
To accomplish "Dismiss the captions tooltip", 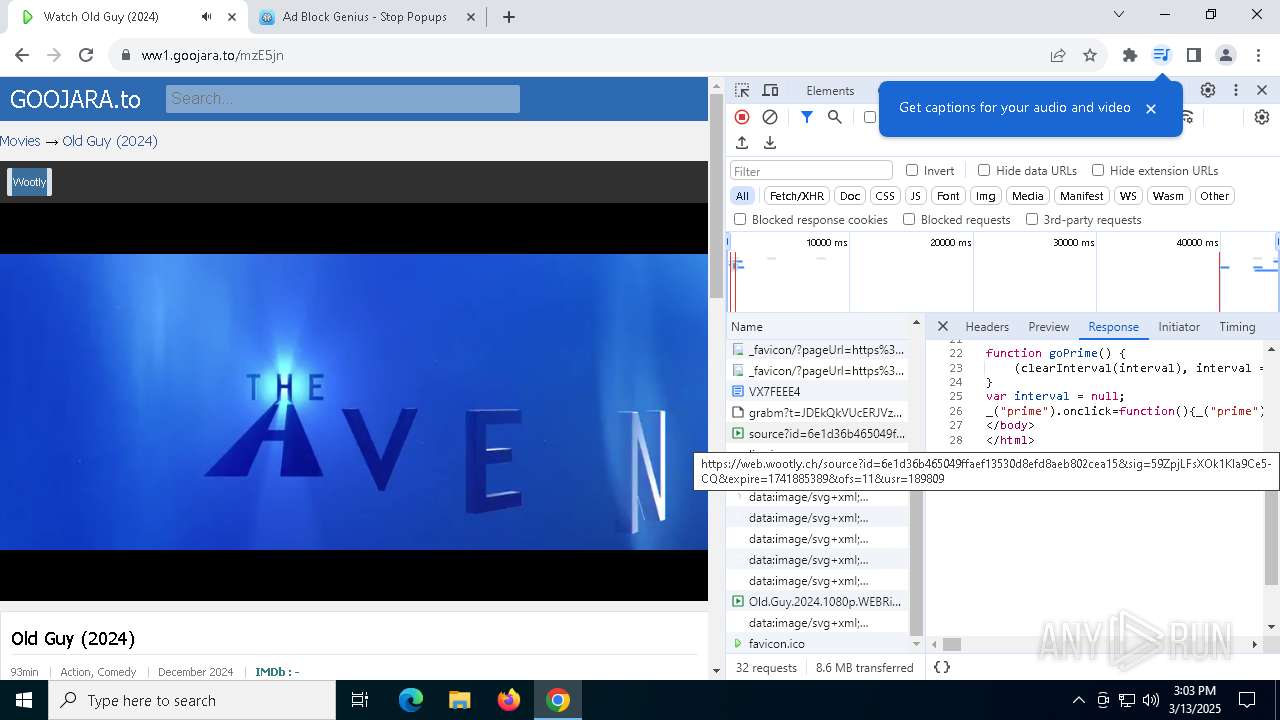I will 1151,108.
